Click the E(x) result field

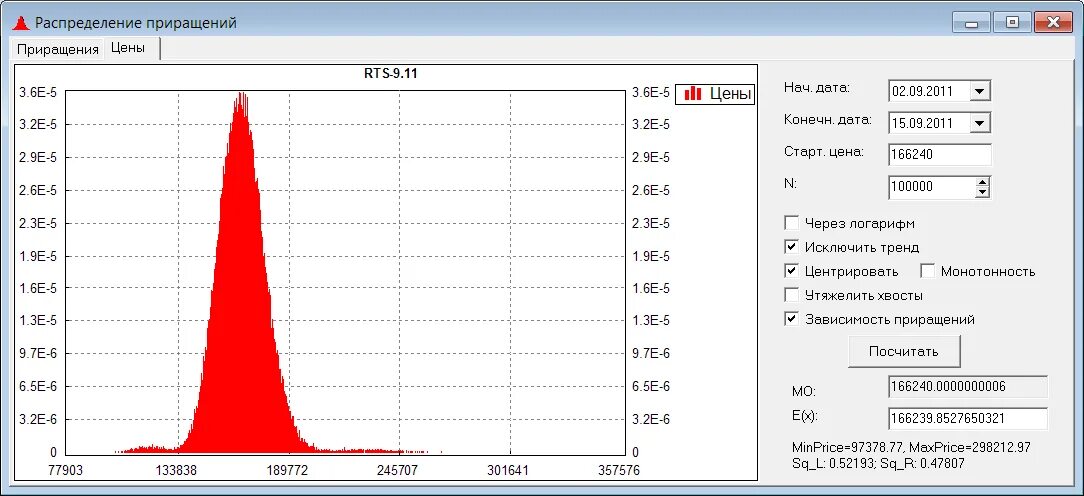tap(968, 419)
